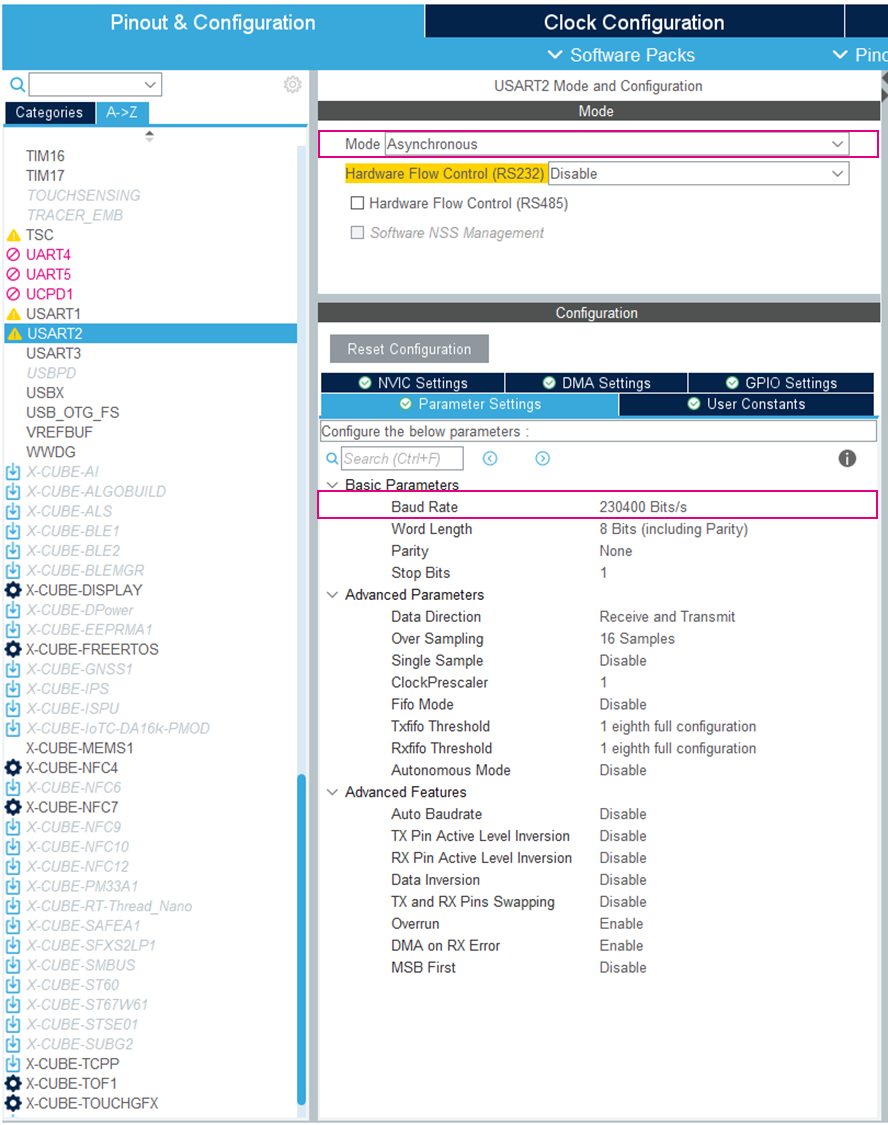Click the disabled icon next to UCPD1
The image size is (888, 1125).
click(13, 294)
